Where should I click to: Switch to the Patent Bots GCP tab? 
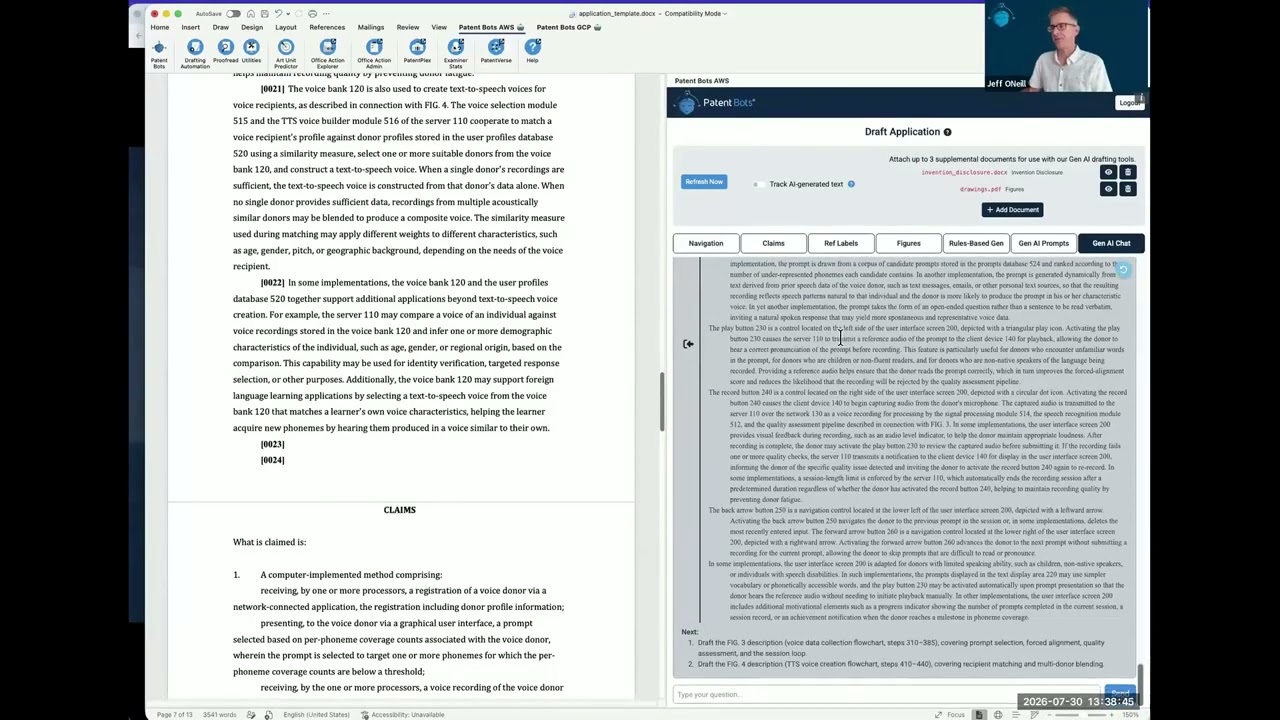coord(568,27)
